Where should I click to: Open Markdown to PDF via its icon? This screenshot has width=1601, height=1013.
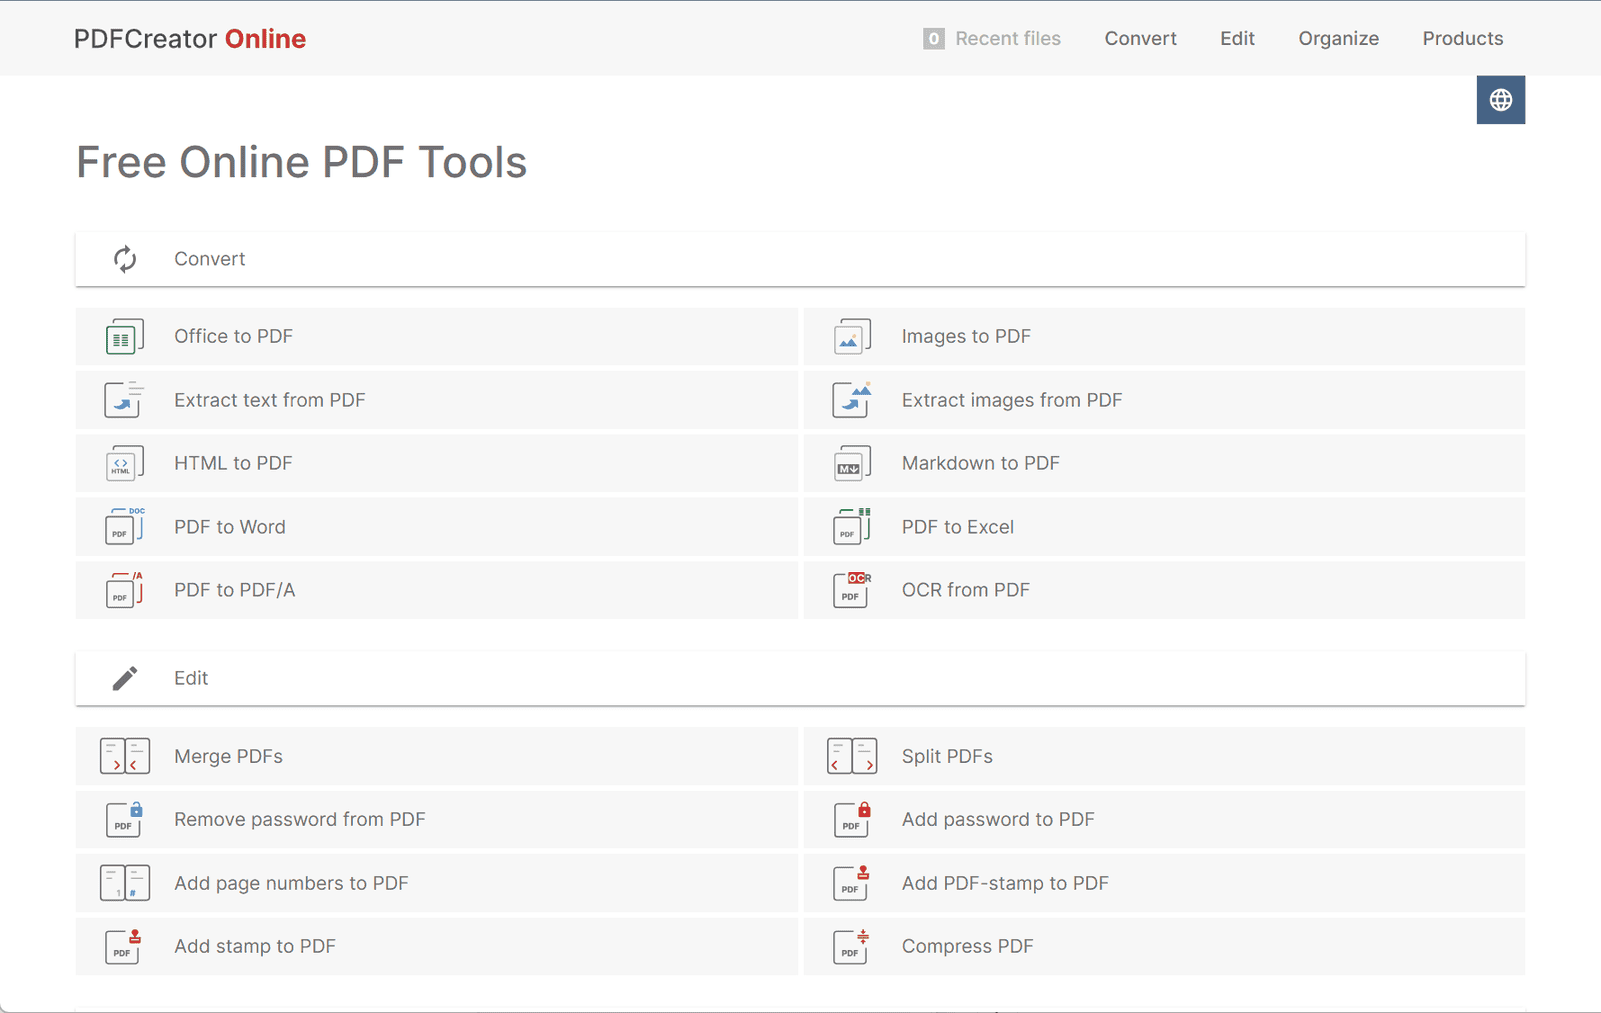850,463
